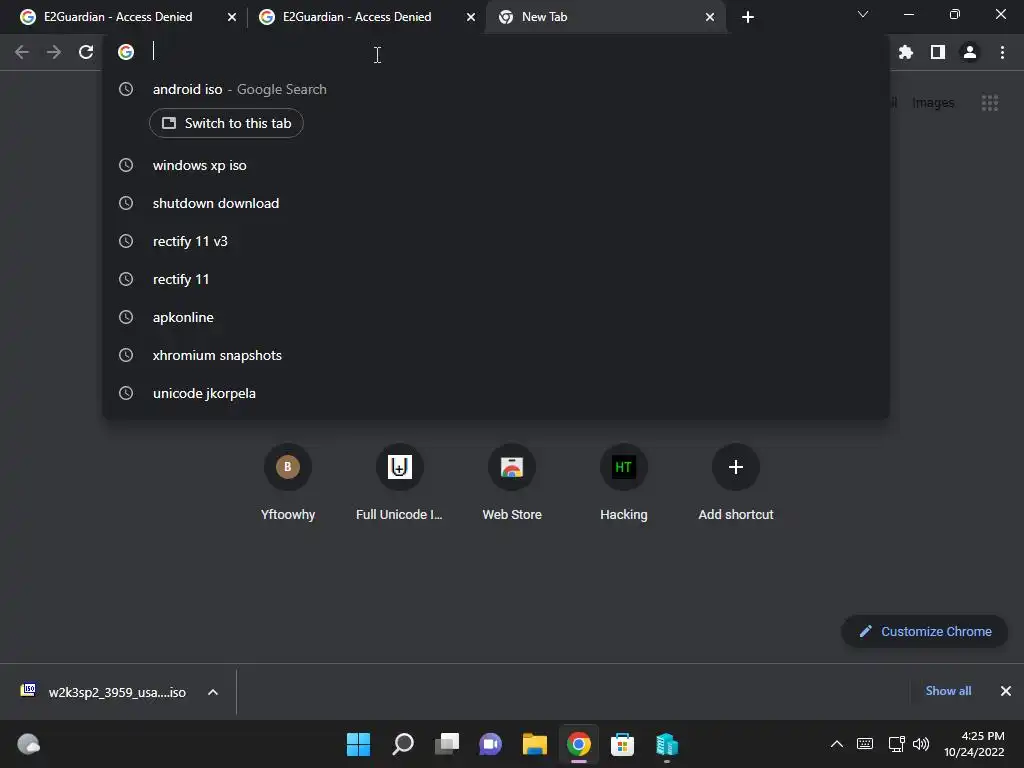
Task: Open Windows taskbar search
Action: 403,744
